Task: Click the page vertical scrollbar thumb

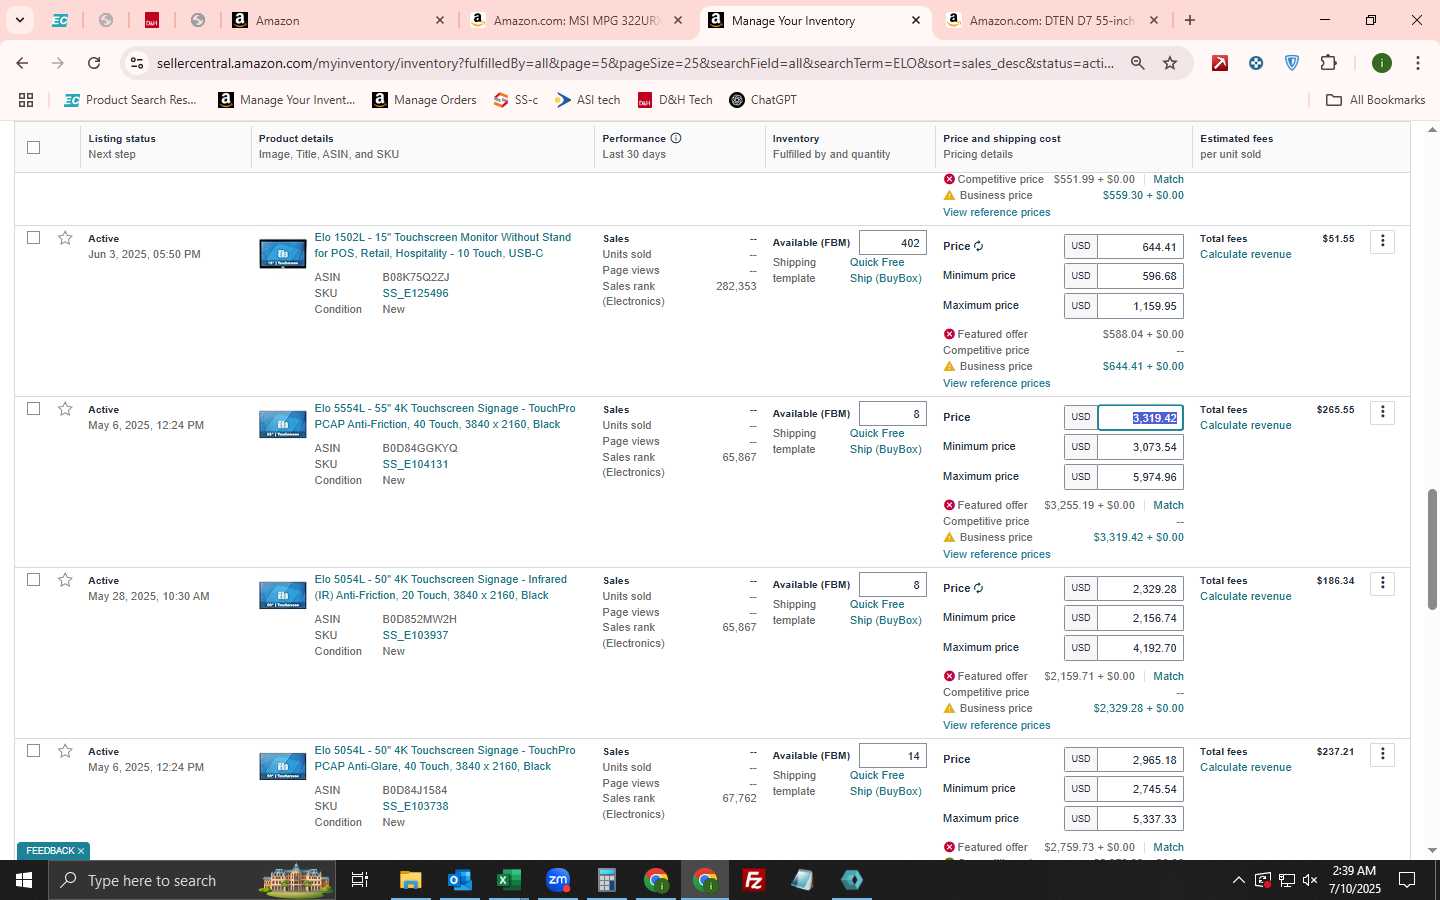Action: click(x=1432, y=548)
